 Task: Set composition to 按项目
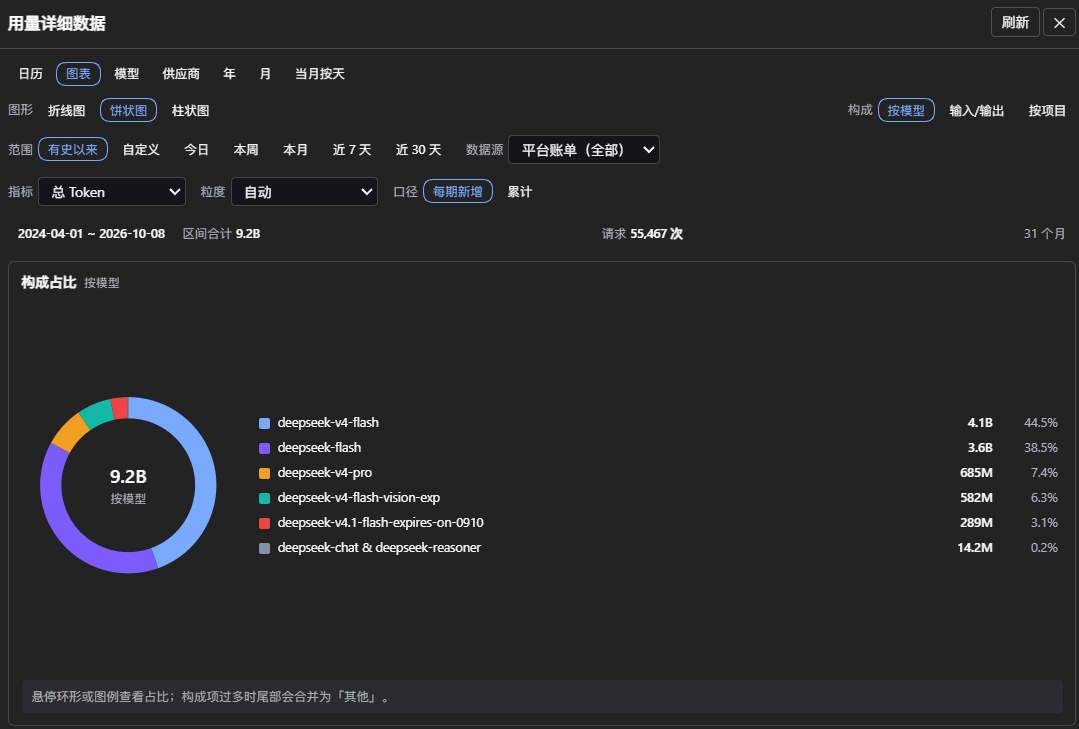pos(1047,110)
